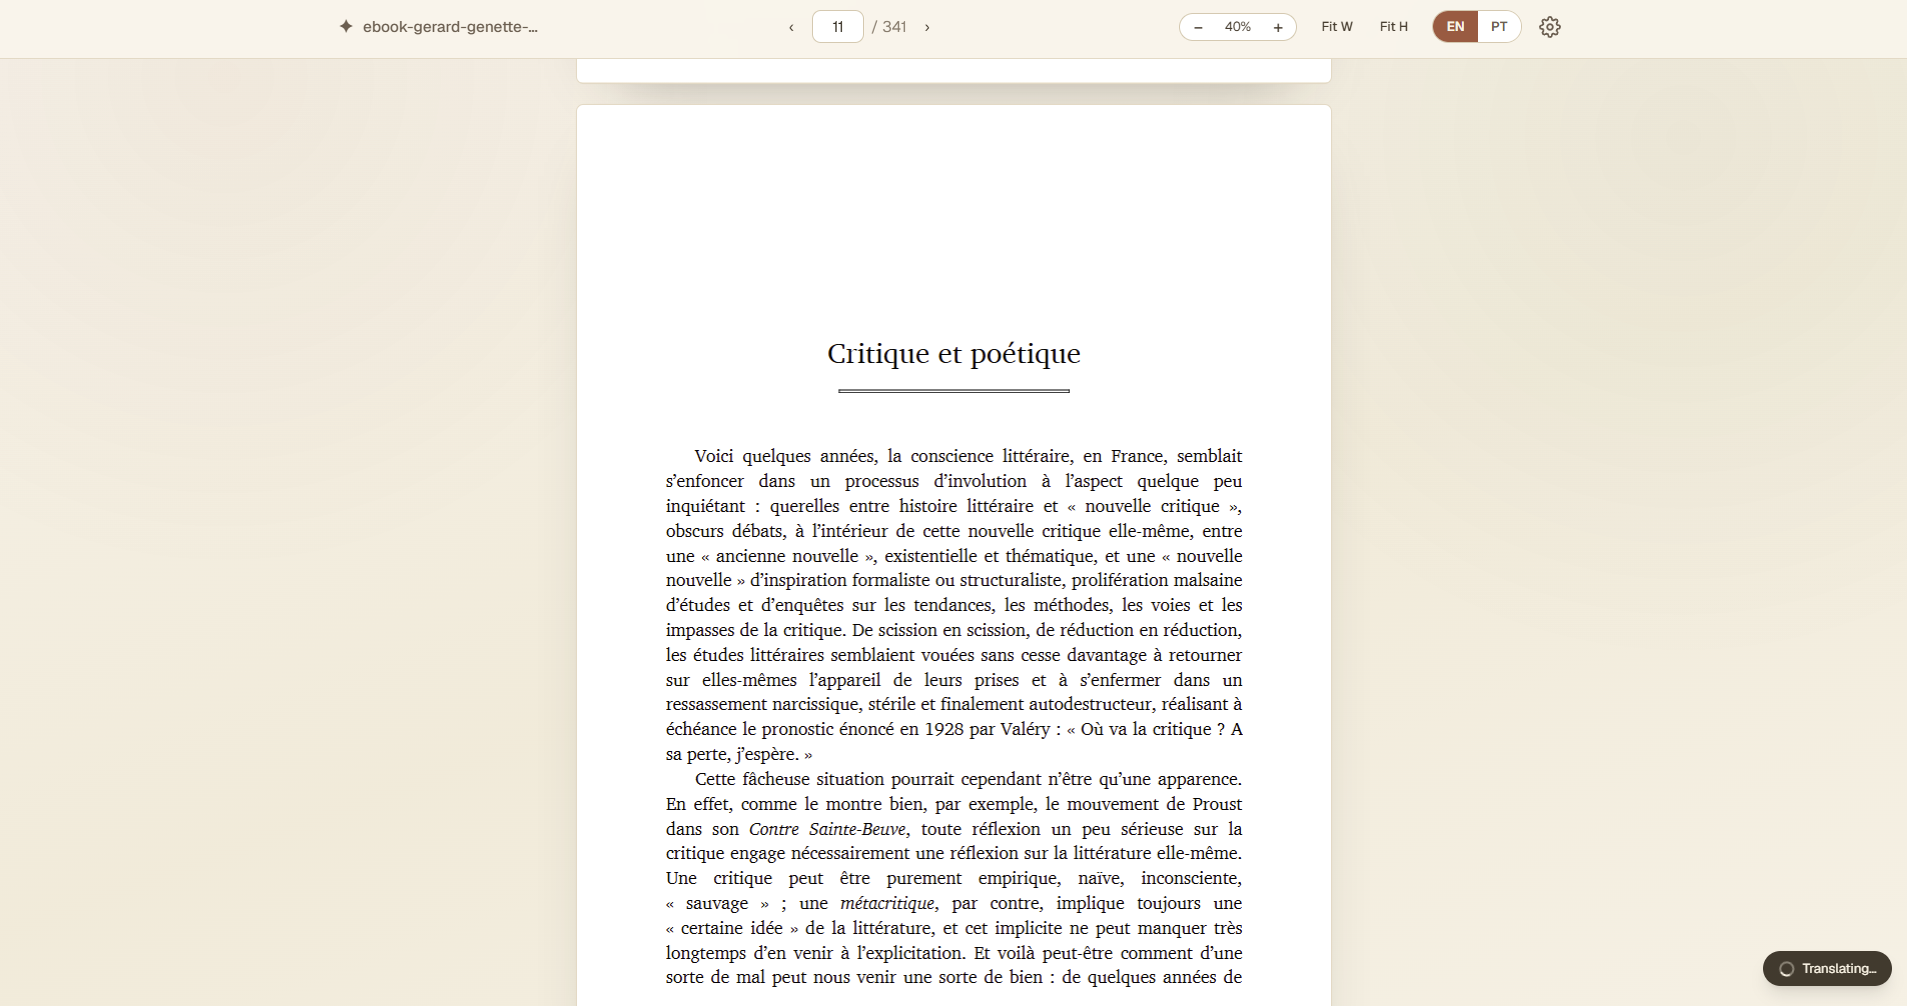Click the quote "Où va la critique ?"
Screen dimensions: 1907x1006
[x=1153, y=729]
